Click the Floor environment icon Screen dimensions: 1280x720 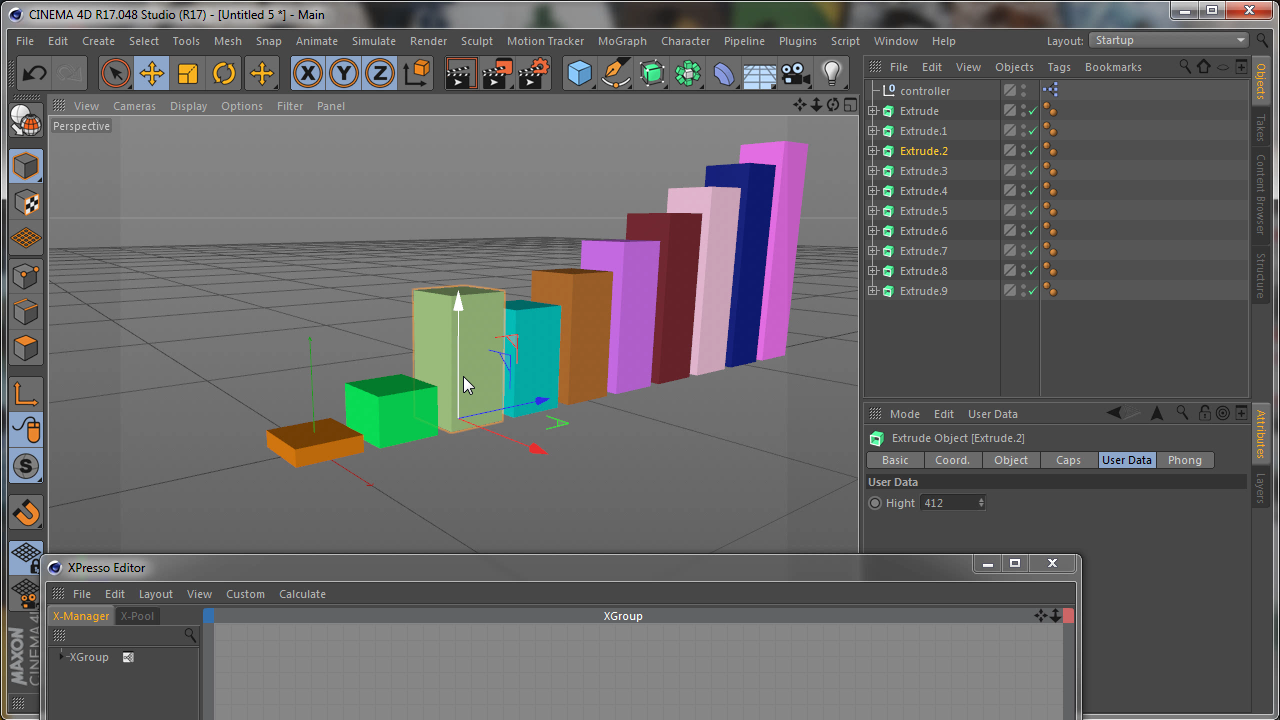point(760,73)
